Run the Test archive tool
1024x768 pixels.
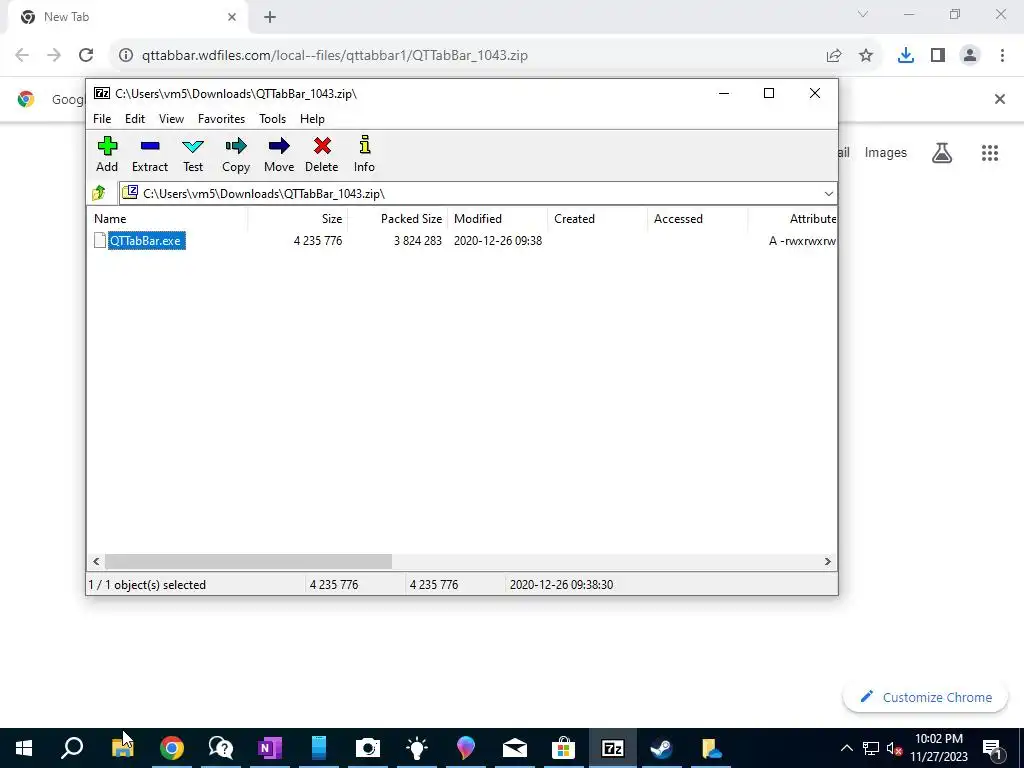tap(193, 155)
